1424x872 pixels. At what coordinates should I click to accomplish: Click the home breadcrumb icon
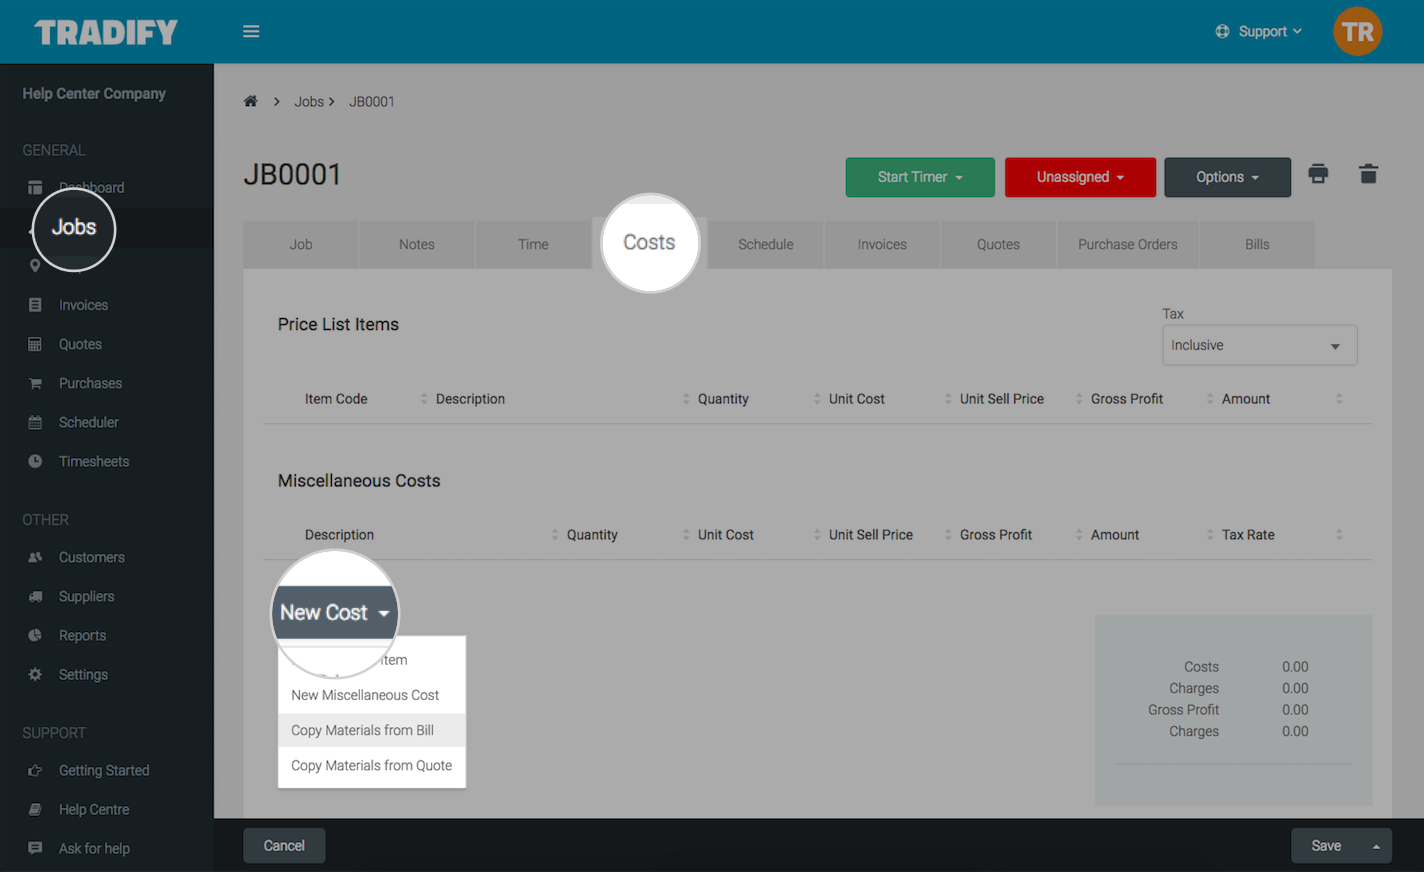(x=251, y=101)
